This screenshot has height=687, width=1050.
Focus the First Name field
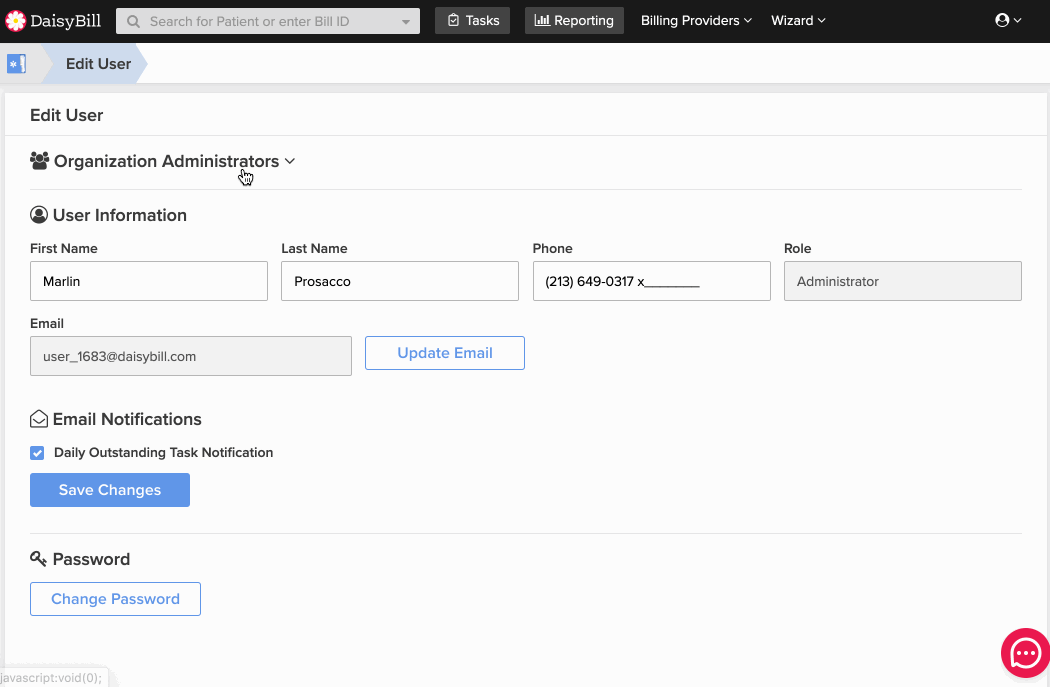pyautogui.click(x=149, y=281)
